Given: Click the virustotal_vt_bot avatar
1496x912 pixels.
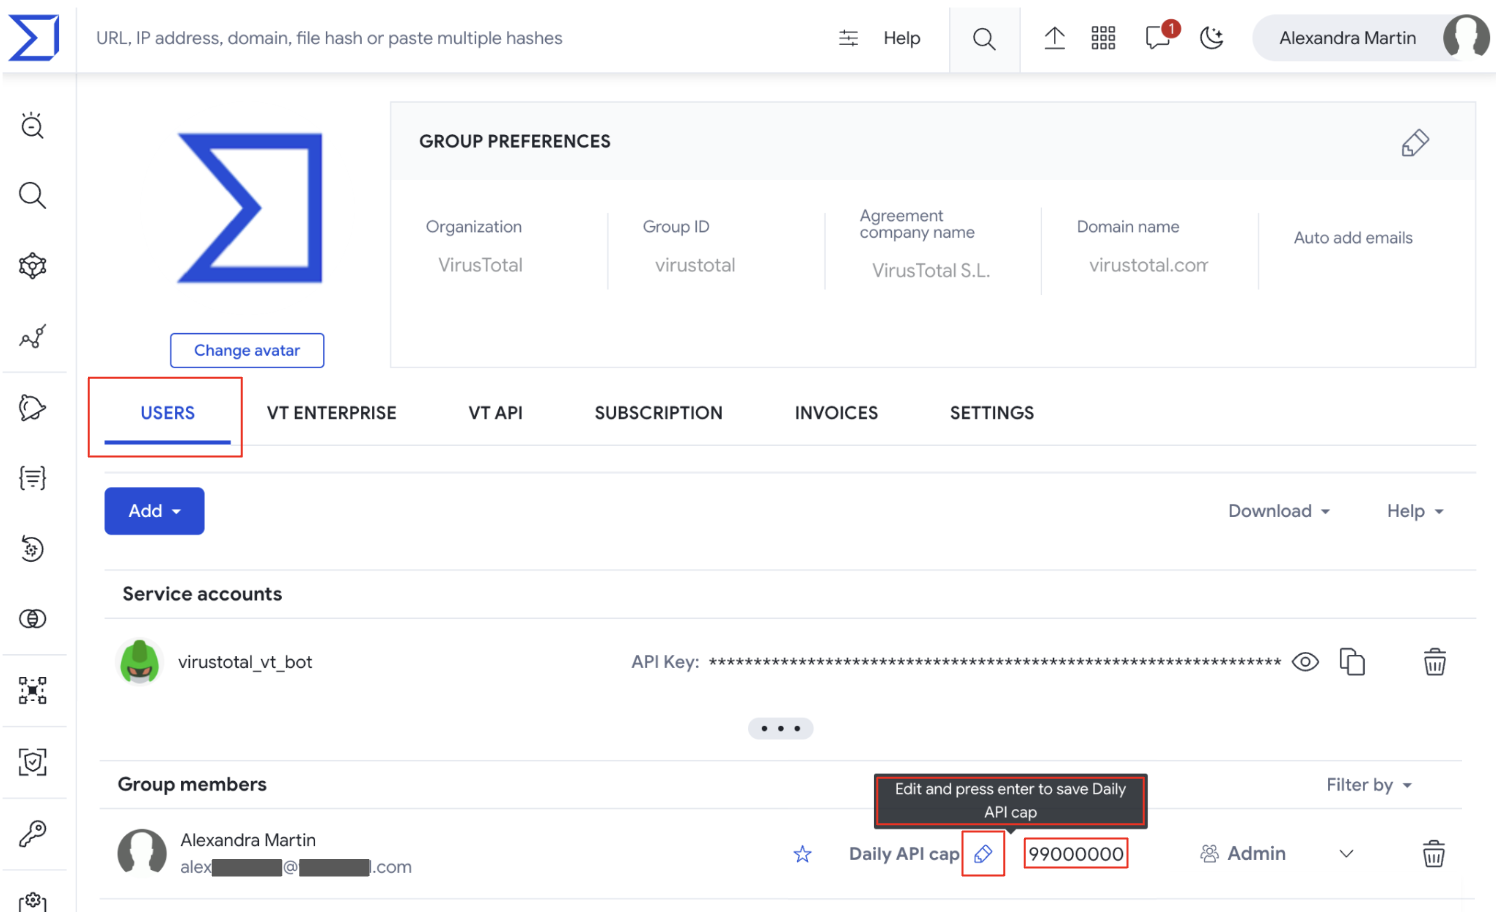Looking at the screenshot, I should pos(140,661).
